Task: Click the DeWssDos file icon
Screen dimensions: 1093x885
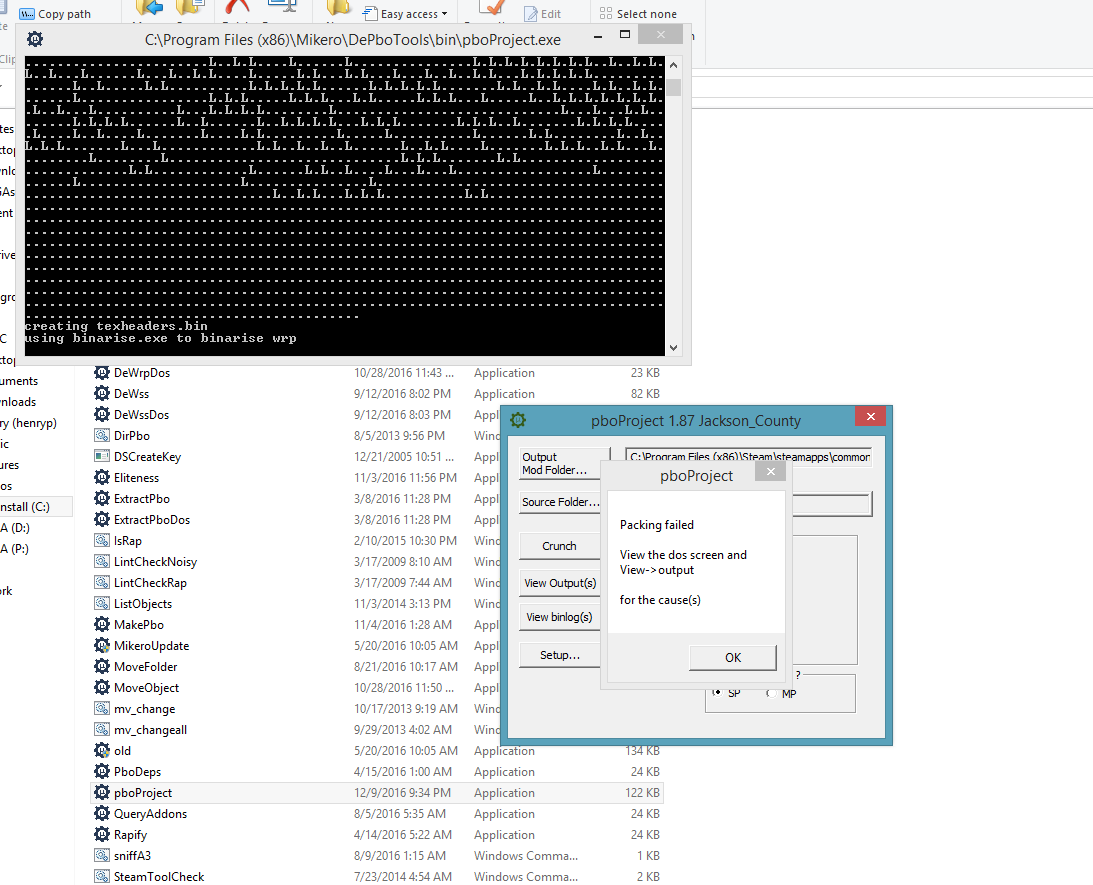Action: [x=102, y=415]
